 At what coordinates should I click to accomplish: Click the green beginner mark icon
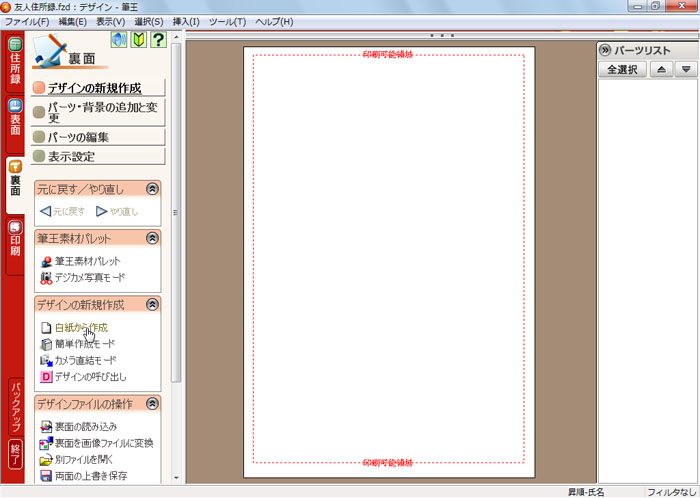(x=138, y=40)
